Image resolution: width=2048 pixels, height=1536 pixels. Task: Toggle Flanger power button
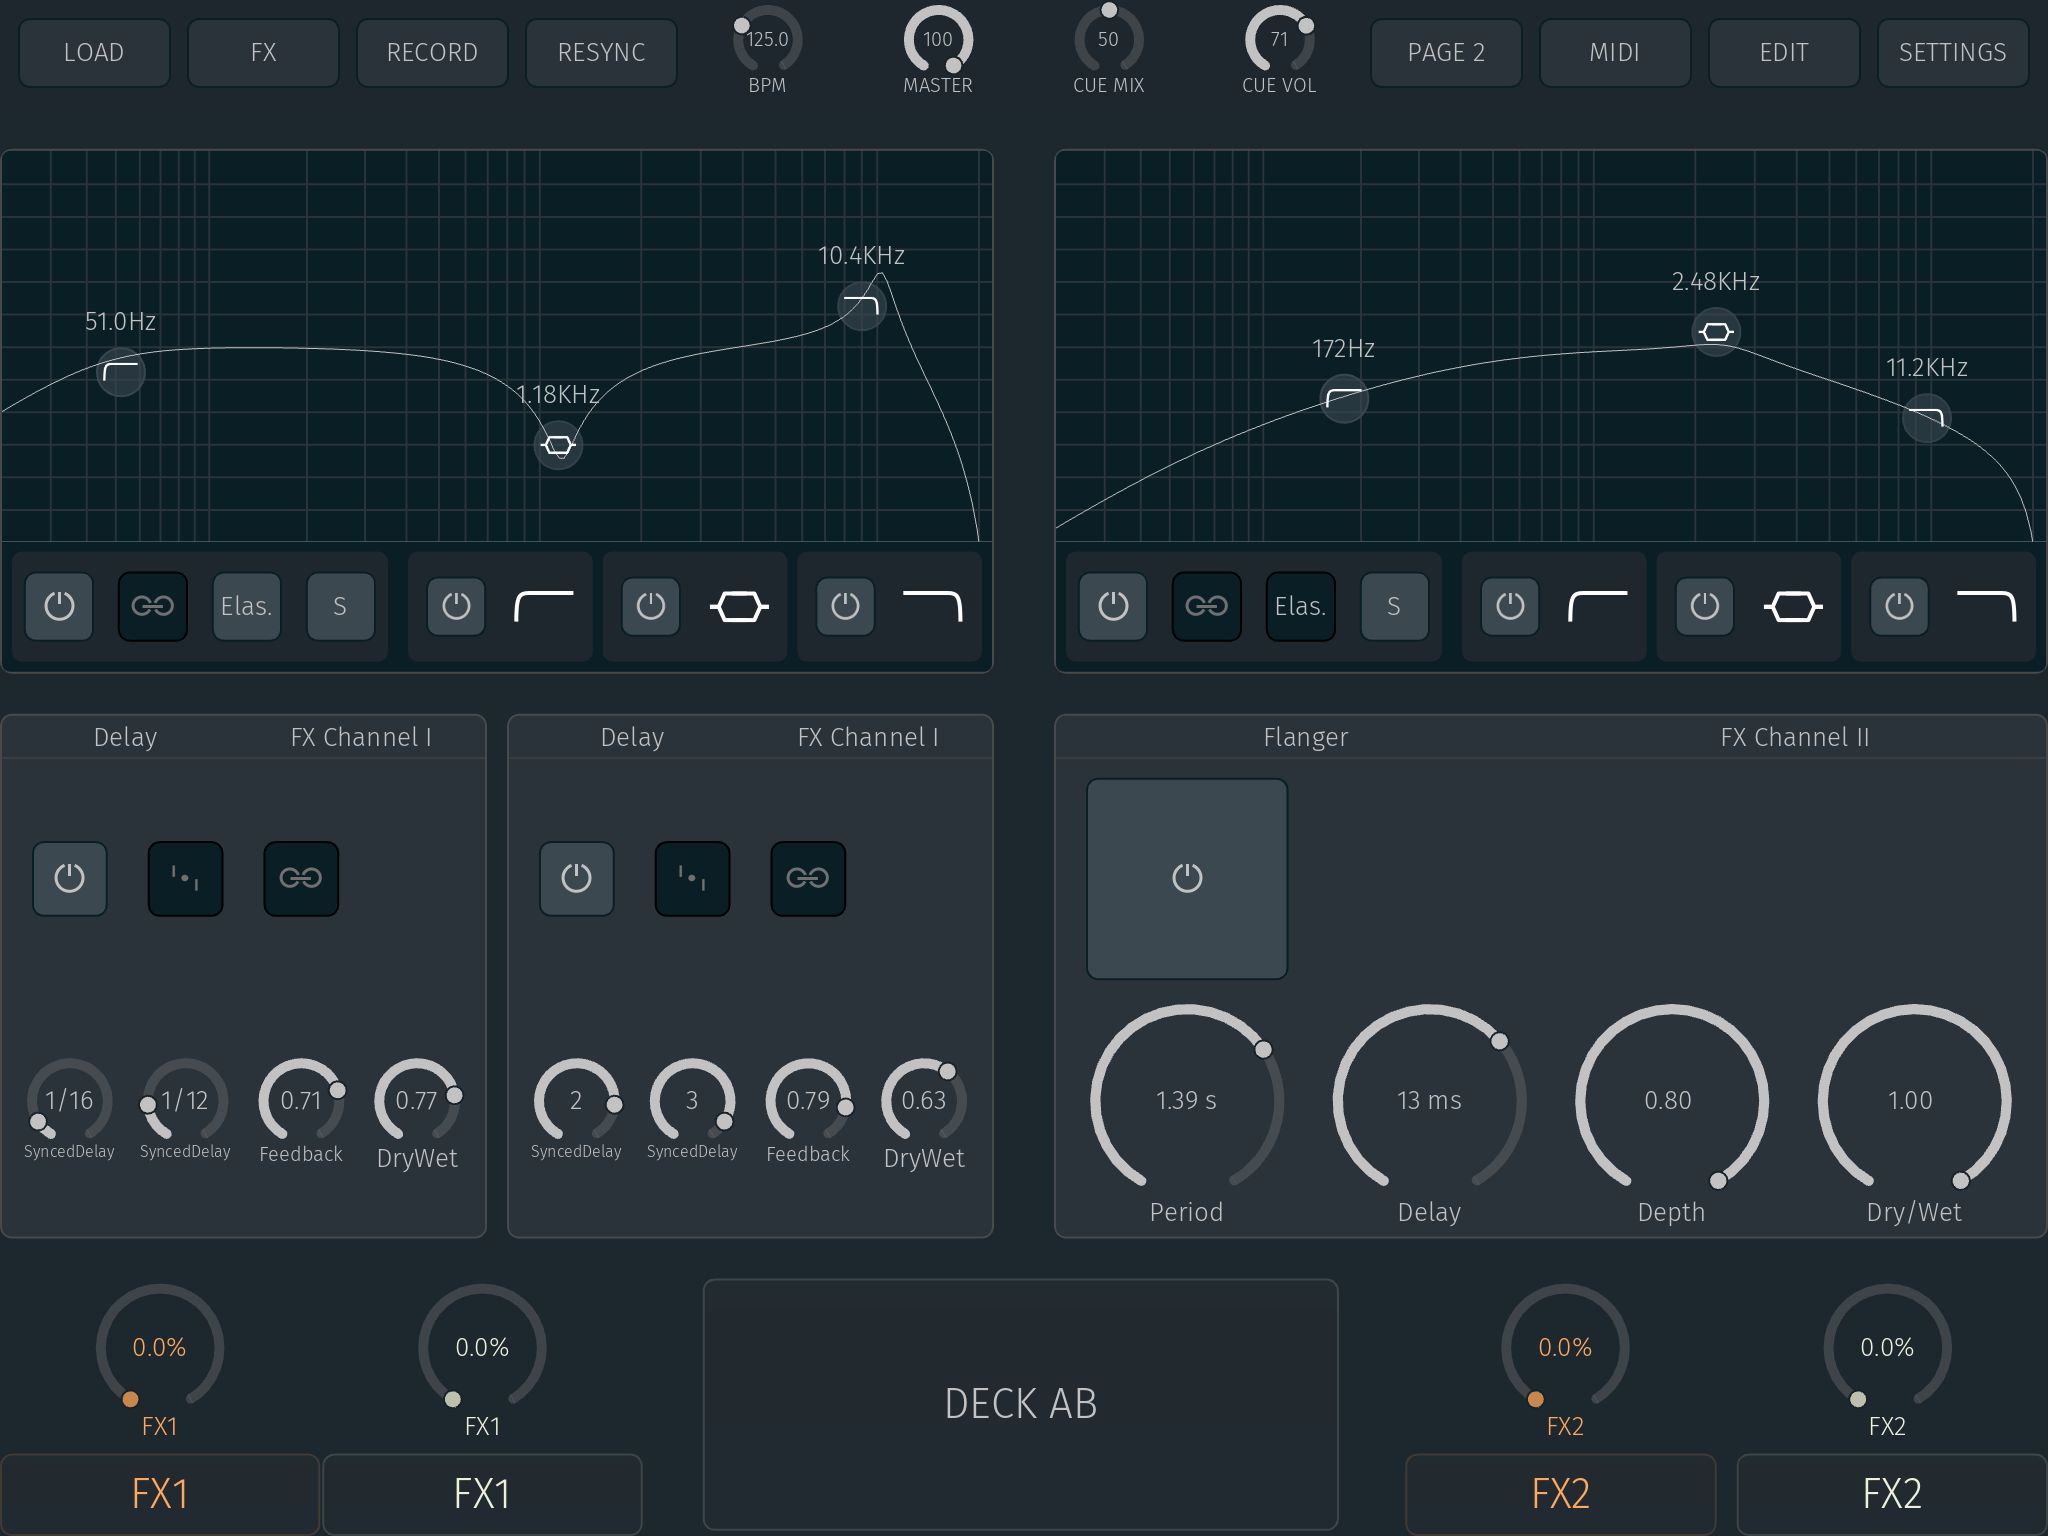[x=1187, y=878]
